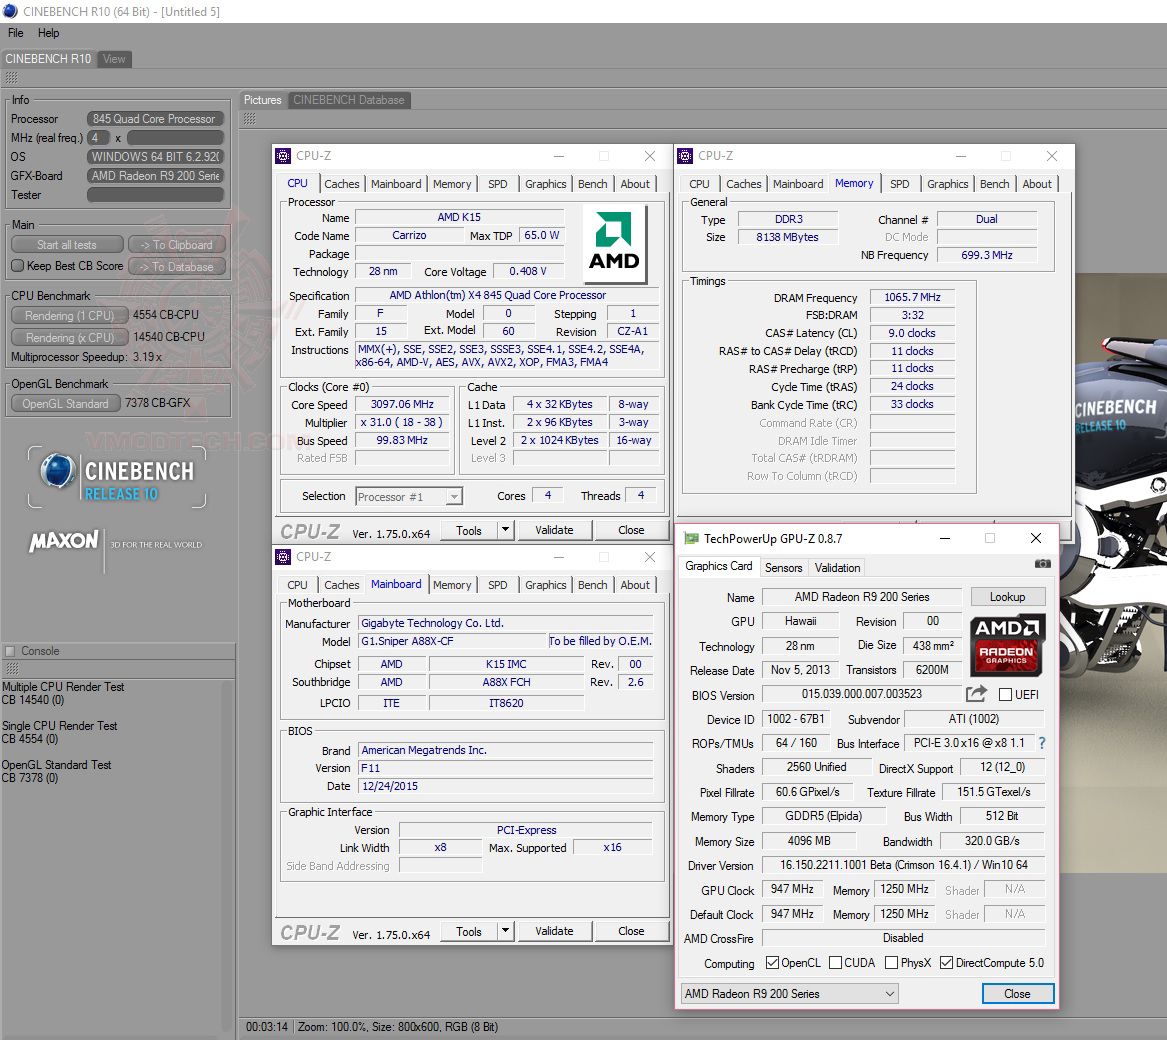Viewport: 1167px width, 1040px height.
Task: Click the Cinebench Release 10 logo
Action: (x=117, y=478)
